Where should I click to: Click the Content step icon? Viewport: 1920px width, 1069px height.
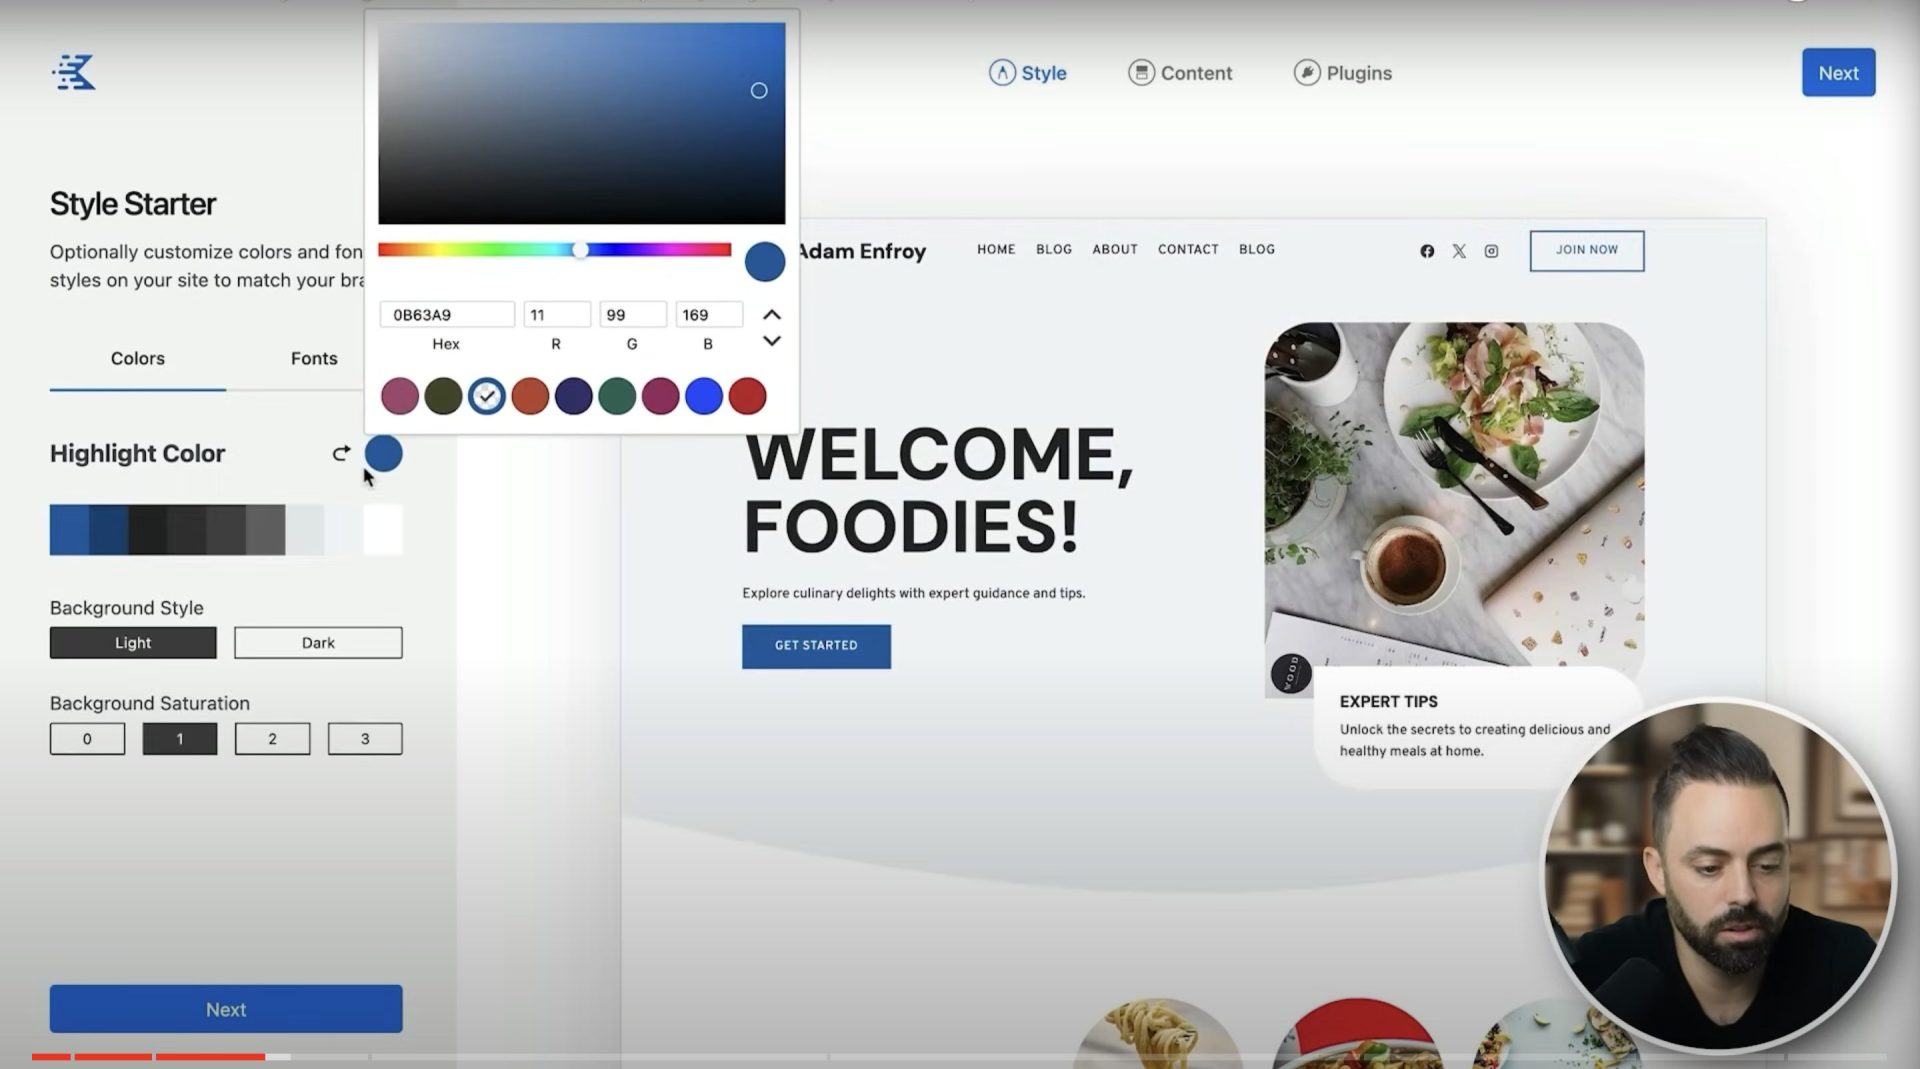[1141, 72]
